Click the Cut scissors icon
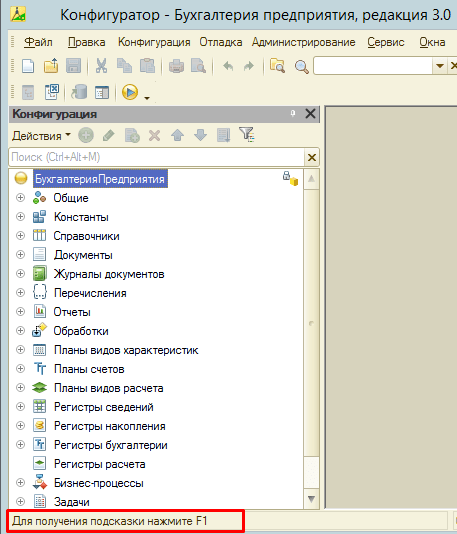The image size is (457, 534). [101, 66]
